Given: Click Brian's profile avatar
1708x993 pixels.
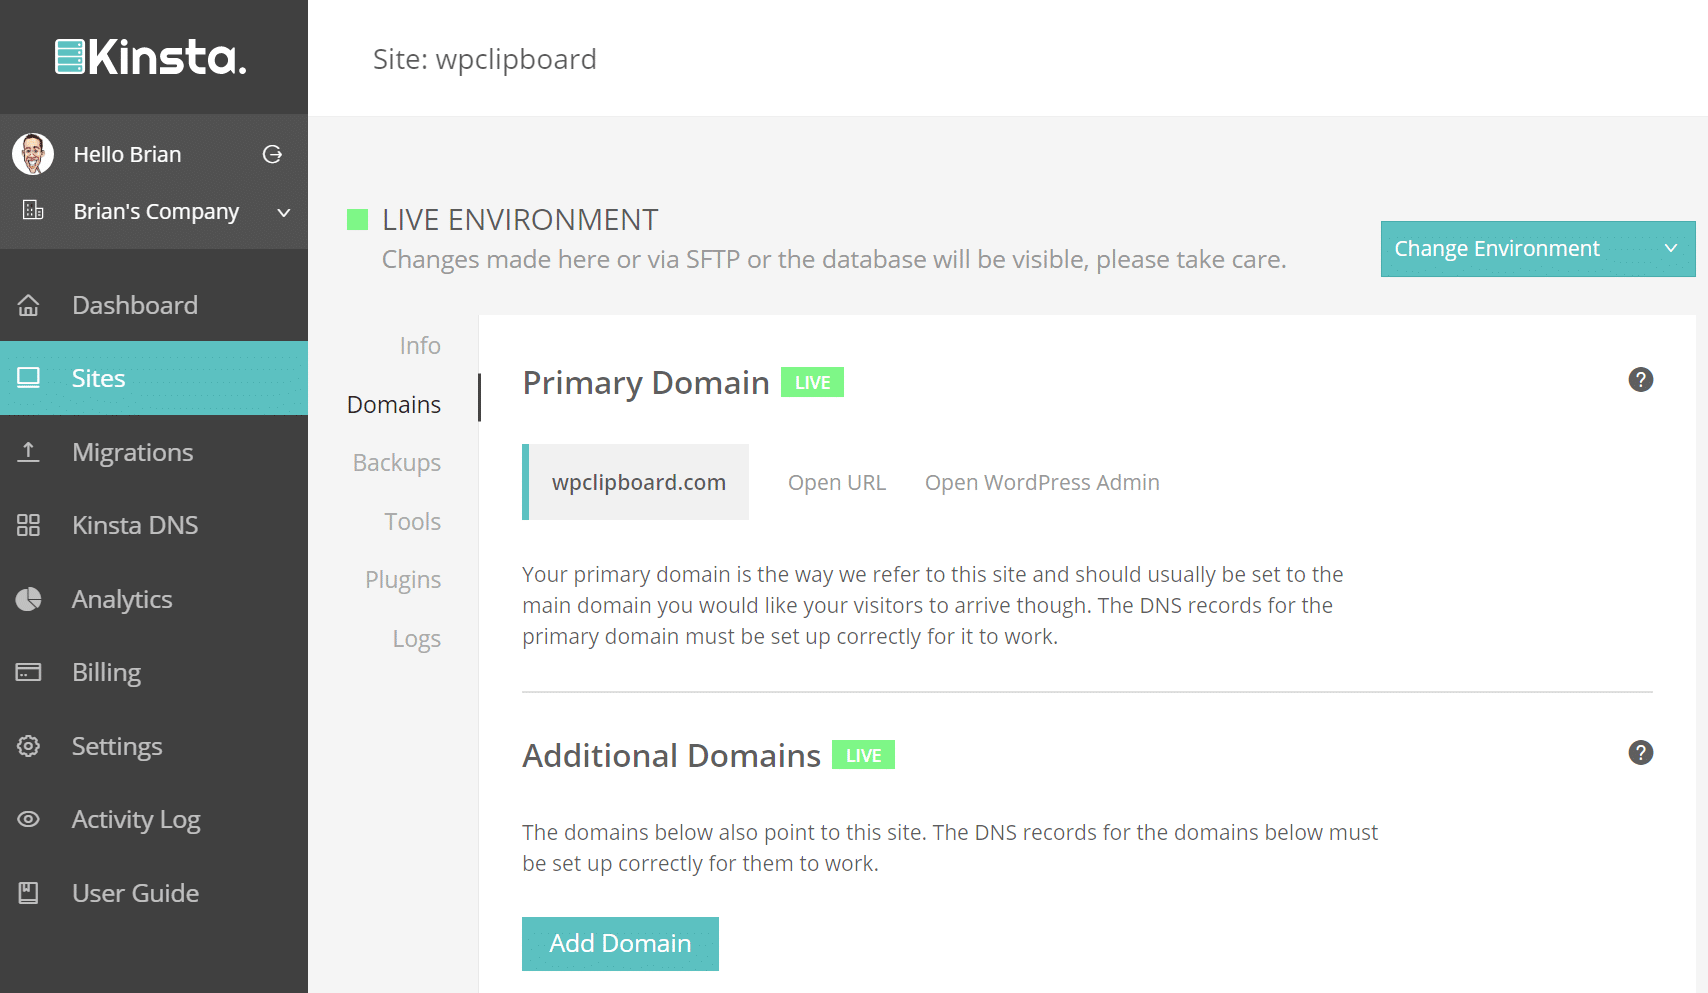Looking at the screenshot, I should tap(33, 154).
